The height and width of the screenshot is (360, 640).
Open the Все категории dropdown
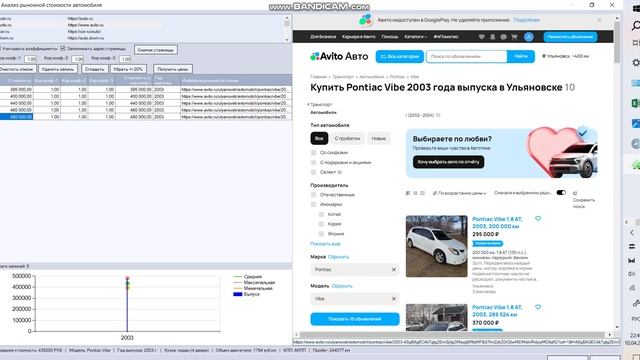pyautogui.click(x=400, y=56)
